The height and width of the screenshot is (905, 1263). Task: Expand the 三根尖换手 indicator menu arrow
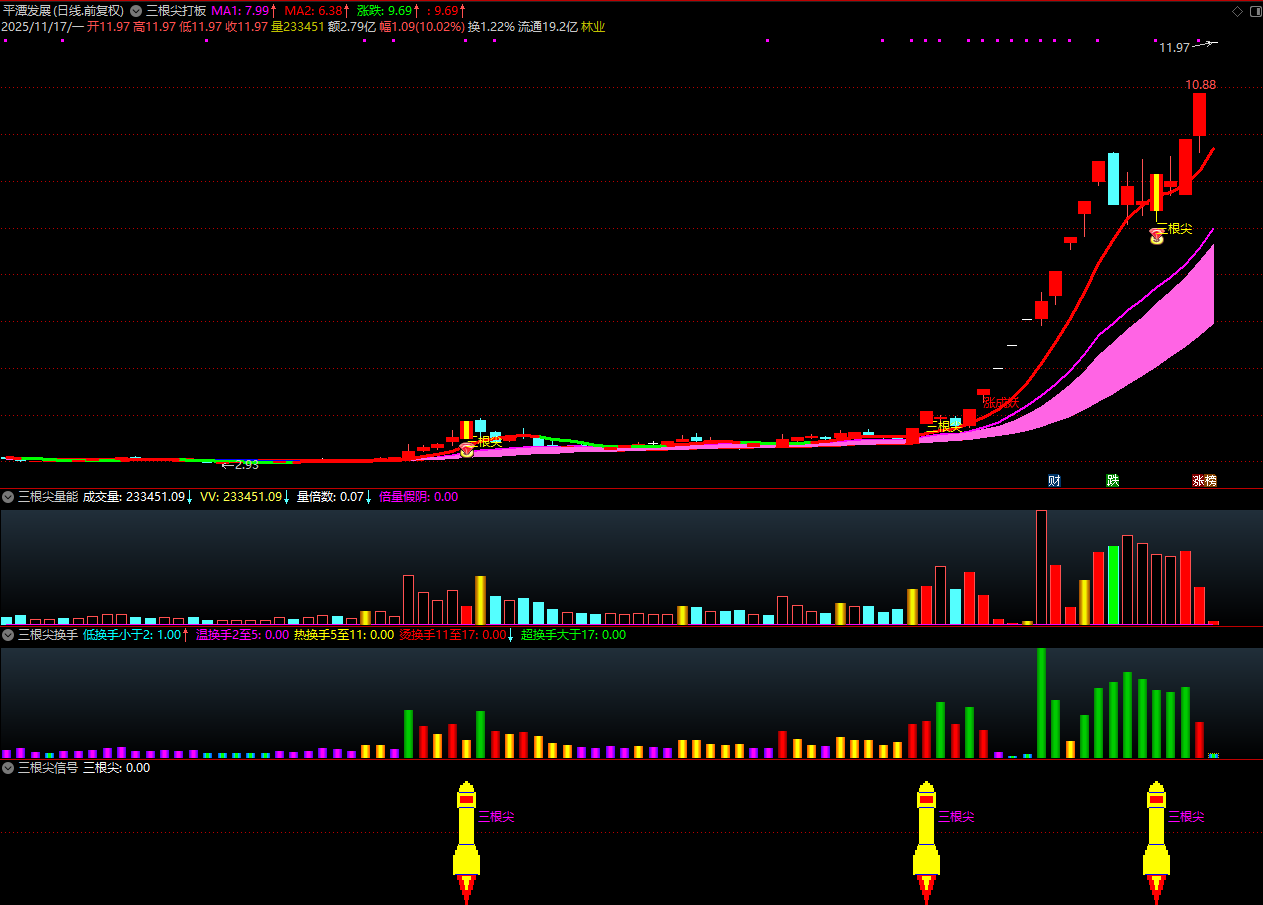(x=9, y=635)
